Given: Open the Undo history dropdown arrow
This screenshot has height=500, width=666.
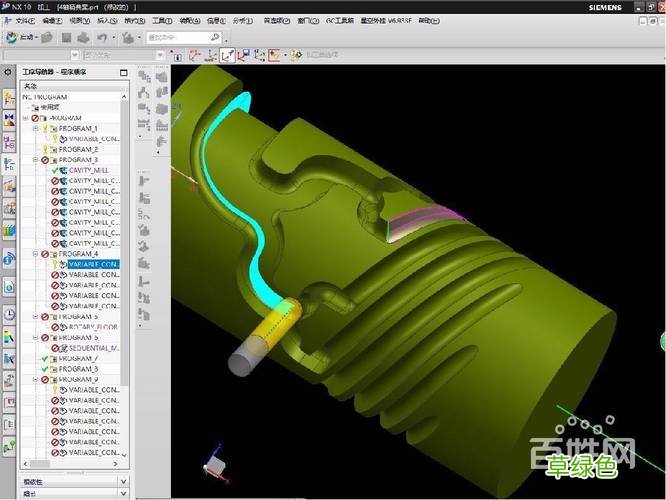Looking at the screenshot, I should click(x=114, y=38).
